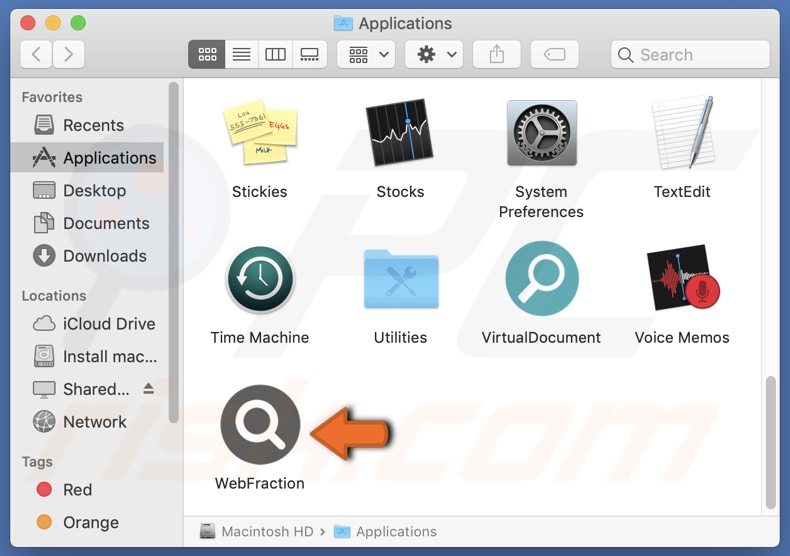This screenshot has width=790, height=556.
Task: Select Downloads in the sidebar
Action: 104,256
